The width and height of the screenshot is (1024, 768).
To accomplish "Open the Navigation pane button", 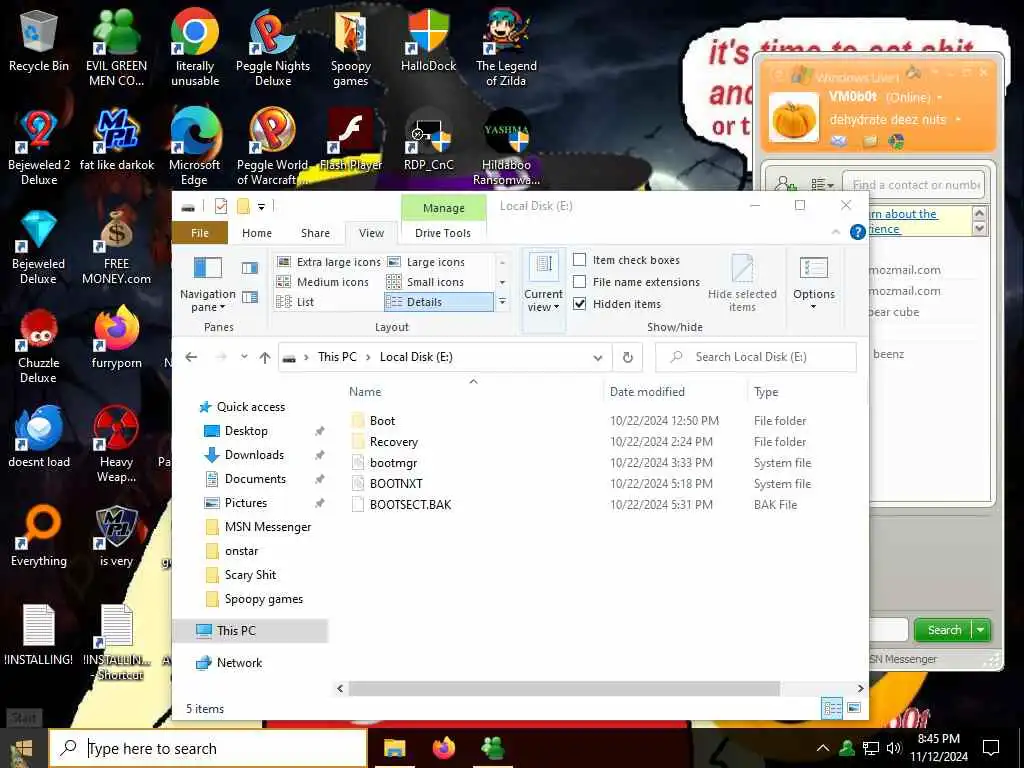I will [208, 282].
